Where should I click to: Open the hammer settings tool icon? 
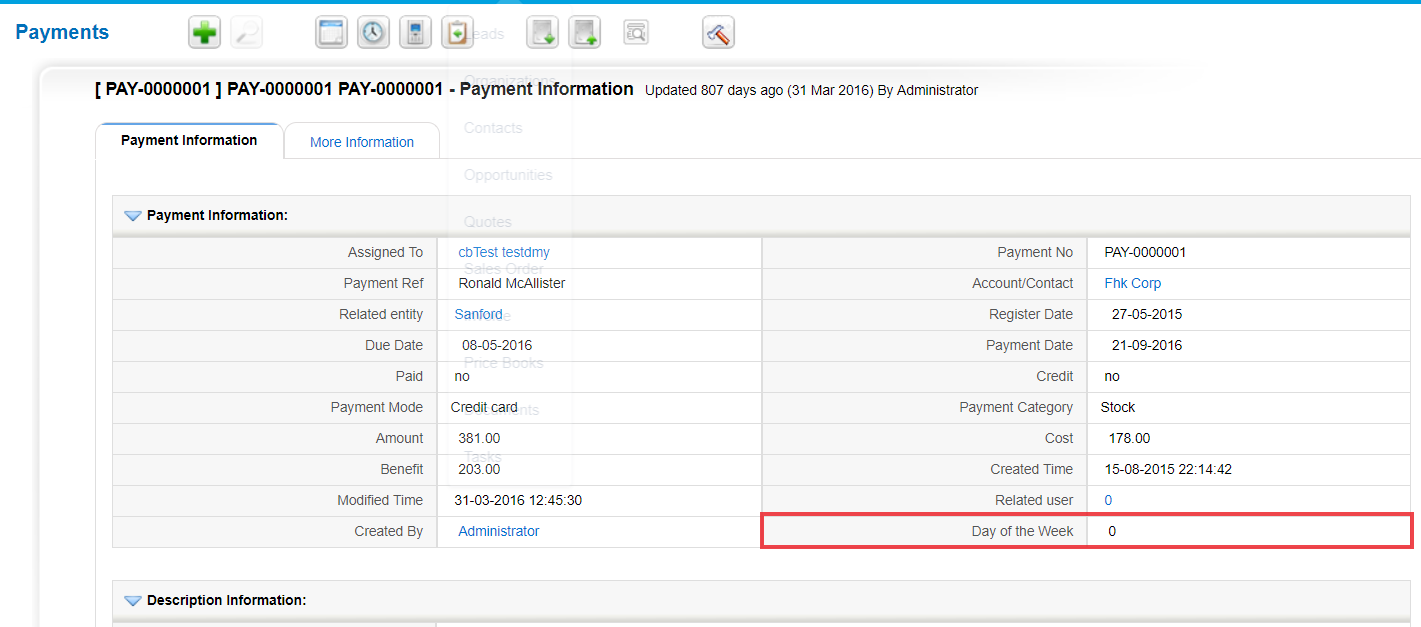718,33
